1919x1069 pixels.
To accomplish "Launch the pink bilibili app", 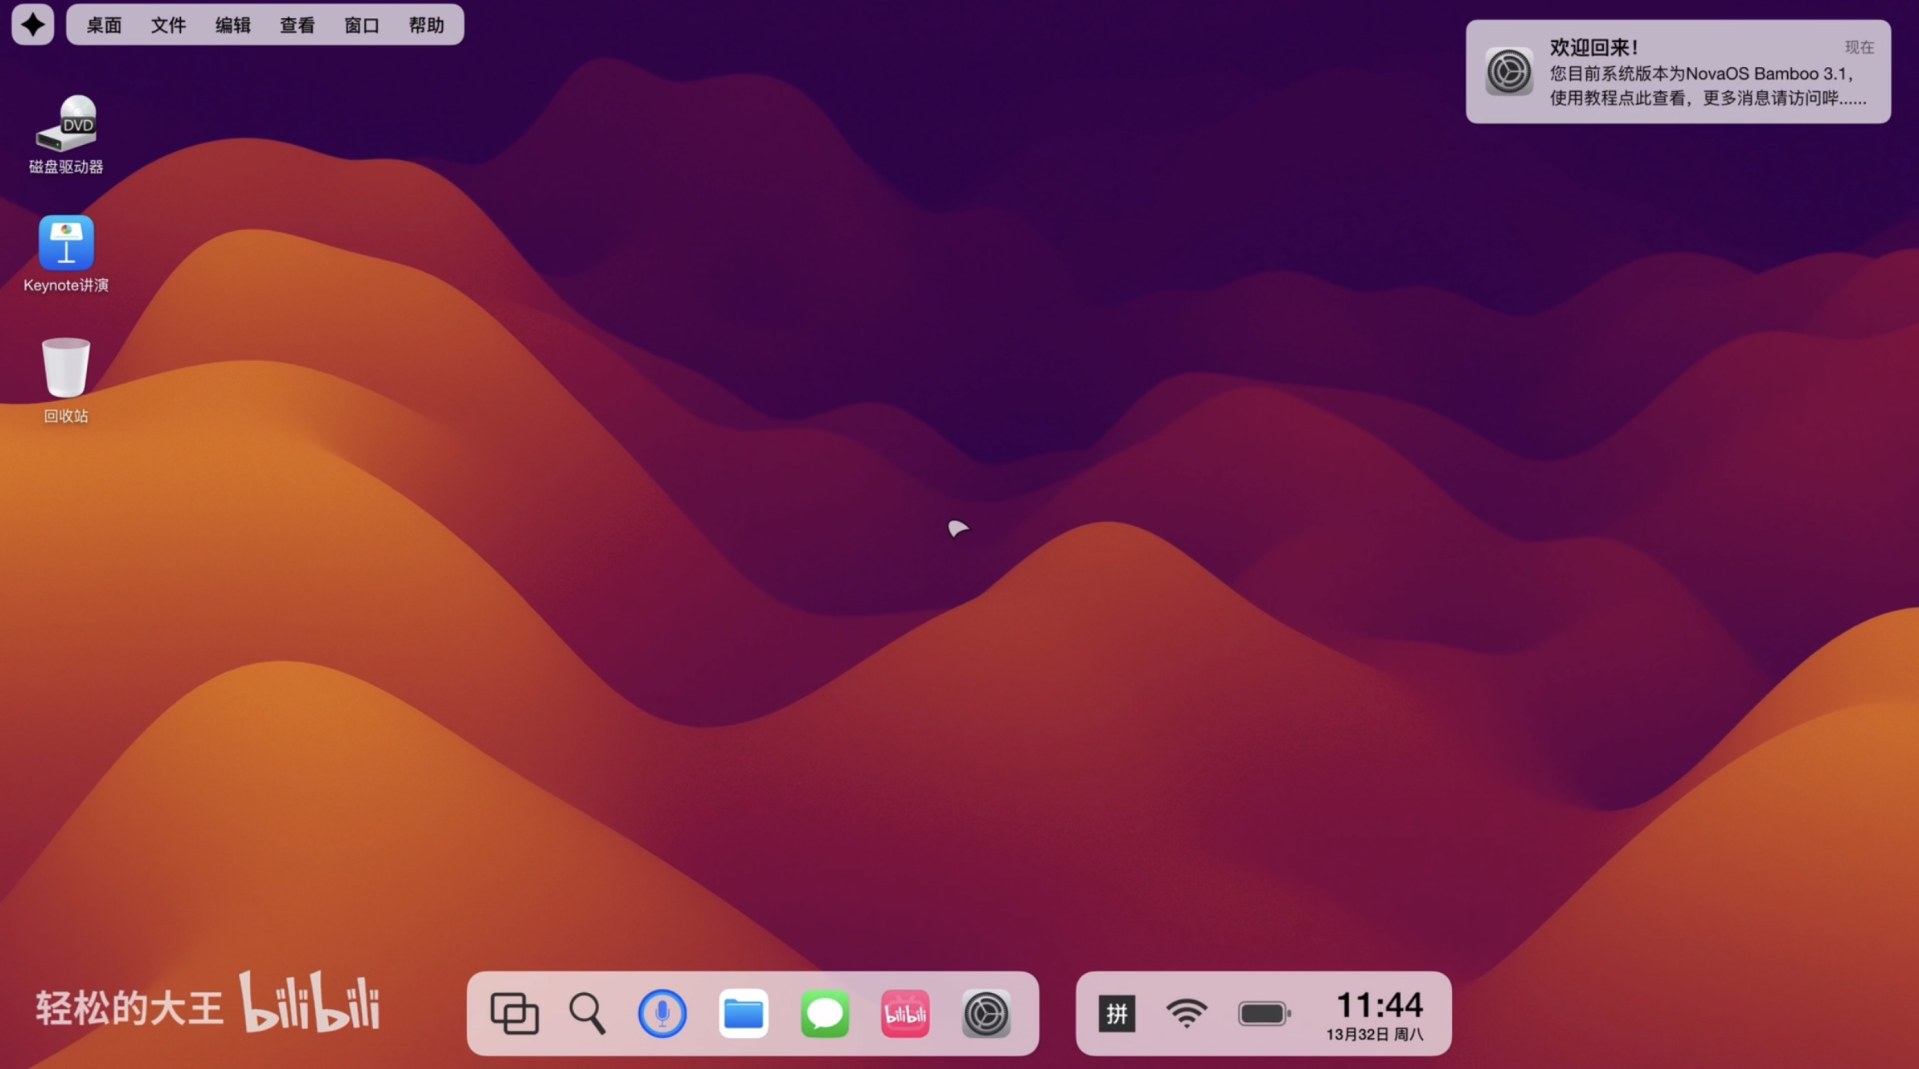I will (x=905, y=1013).
